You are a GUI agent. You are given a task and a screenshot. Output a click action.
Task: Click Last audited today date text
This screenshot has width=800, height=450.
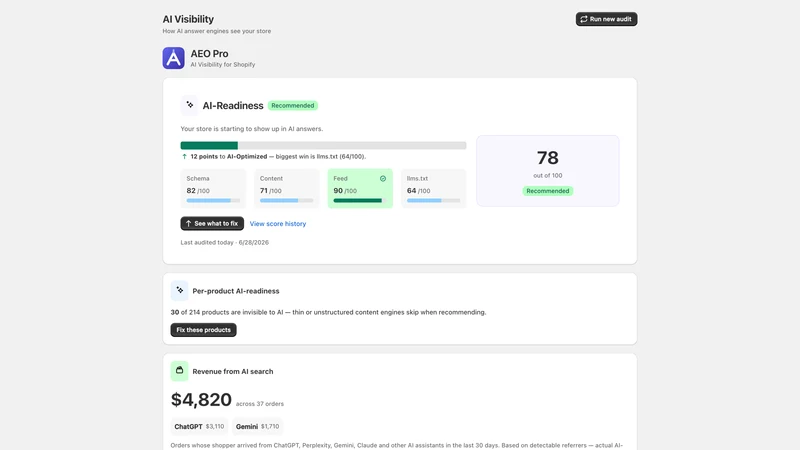[224, 242]
